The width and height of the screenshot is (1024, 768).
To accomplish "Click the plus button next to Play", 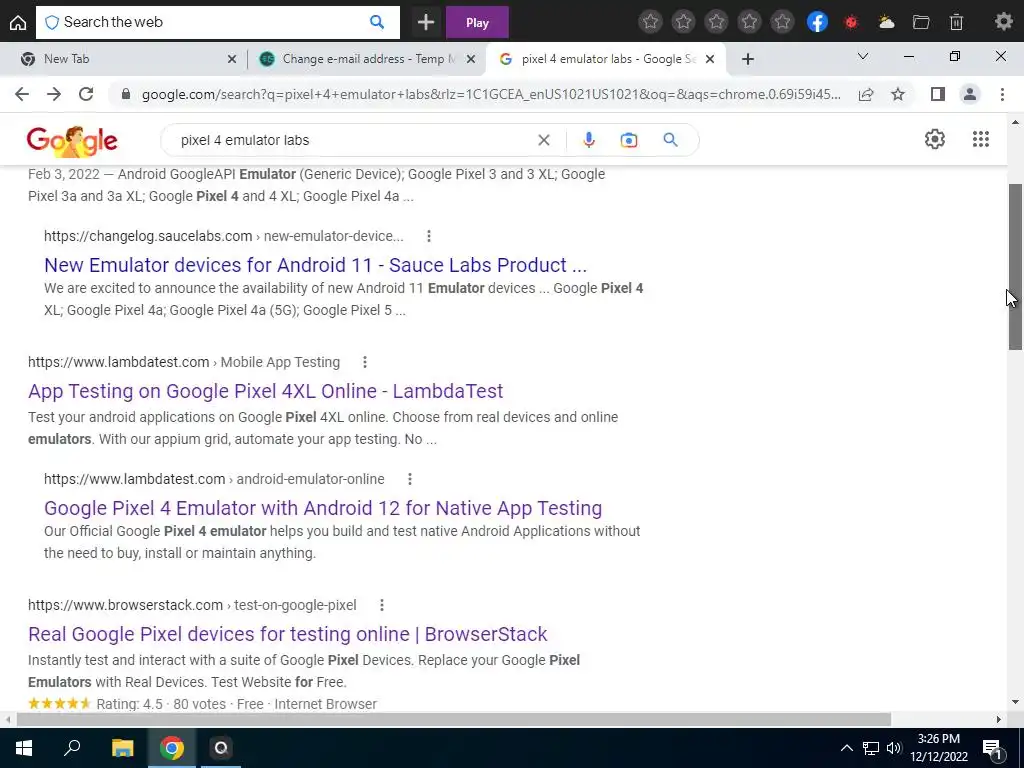I will (426, 22).
